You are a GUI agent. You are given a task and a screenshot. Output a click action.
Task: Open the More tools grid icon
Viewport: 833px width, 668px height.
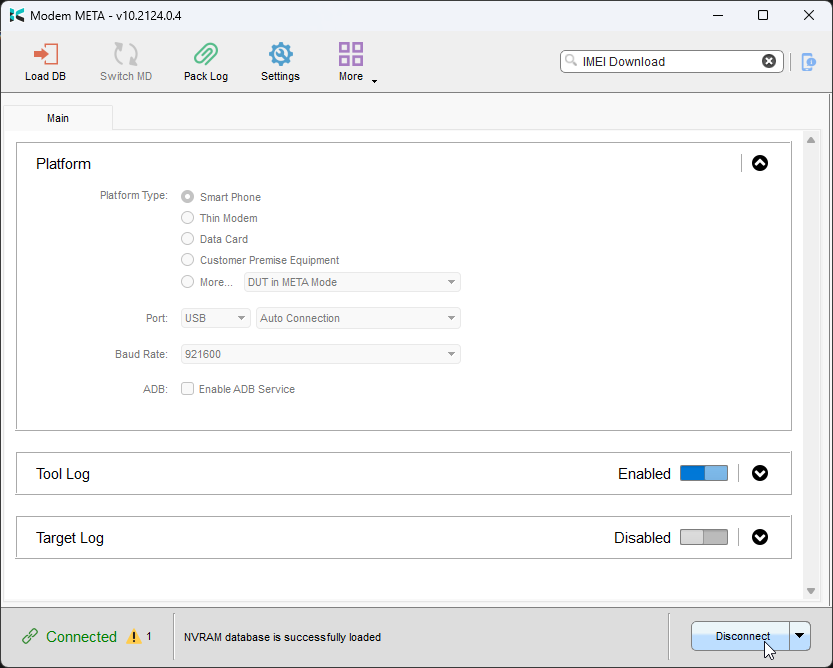351,55
